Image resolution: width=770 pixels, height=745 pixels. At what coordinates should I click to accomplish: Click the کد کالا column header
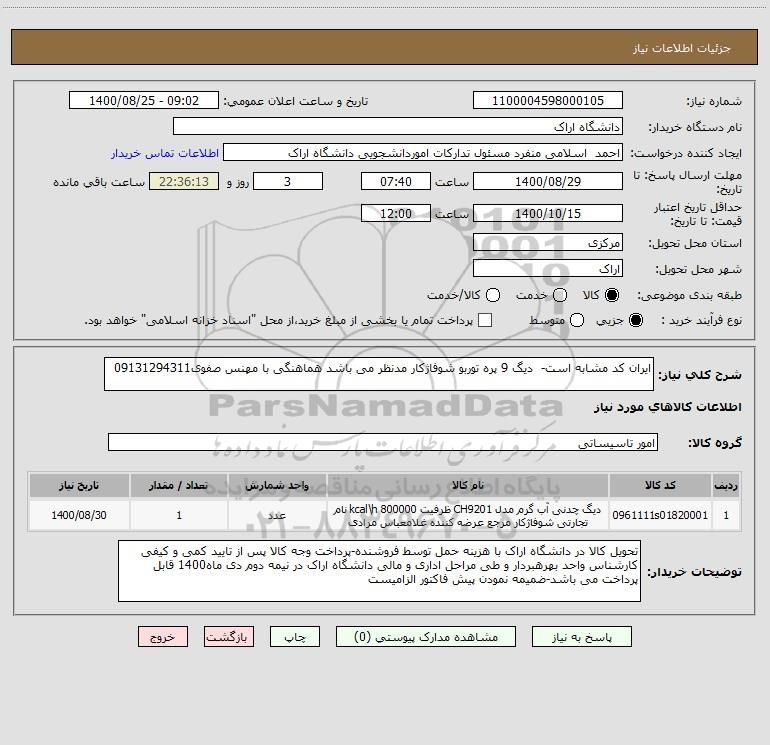(x=660, y=485)
